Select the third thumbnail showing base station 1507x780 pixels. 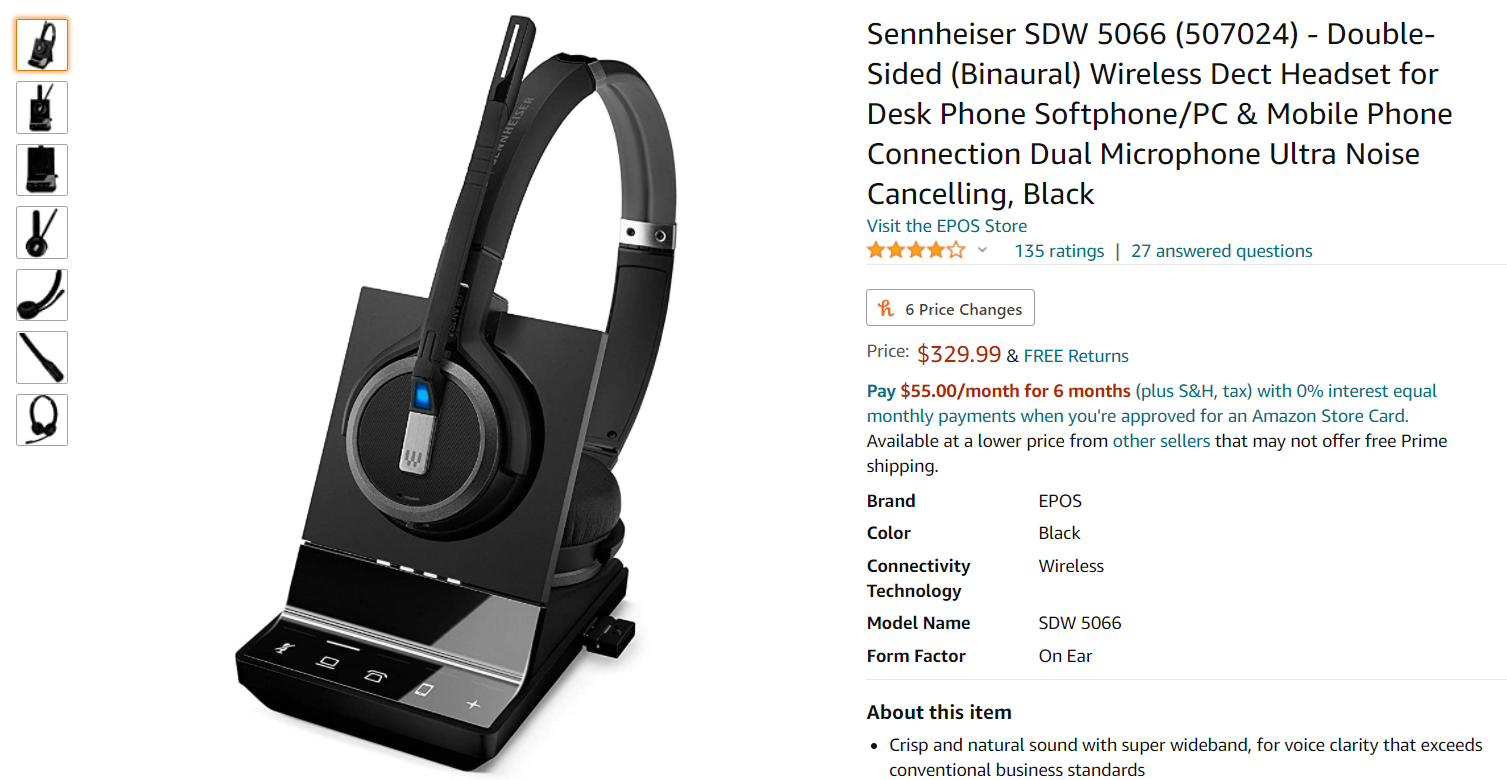click(42, 170)
